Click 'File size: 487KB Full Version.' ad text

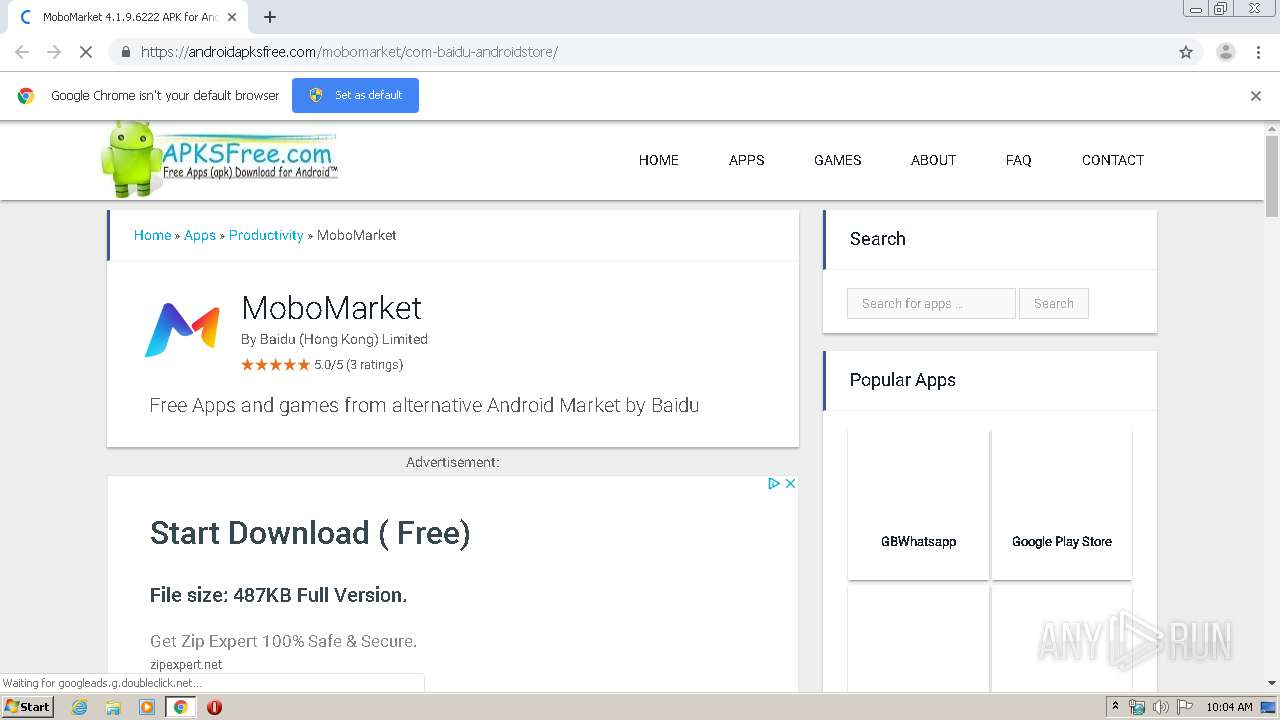pos(278,596)
